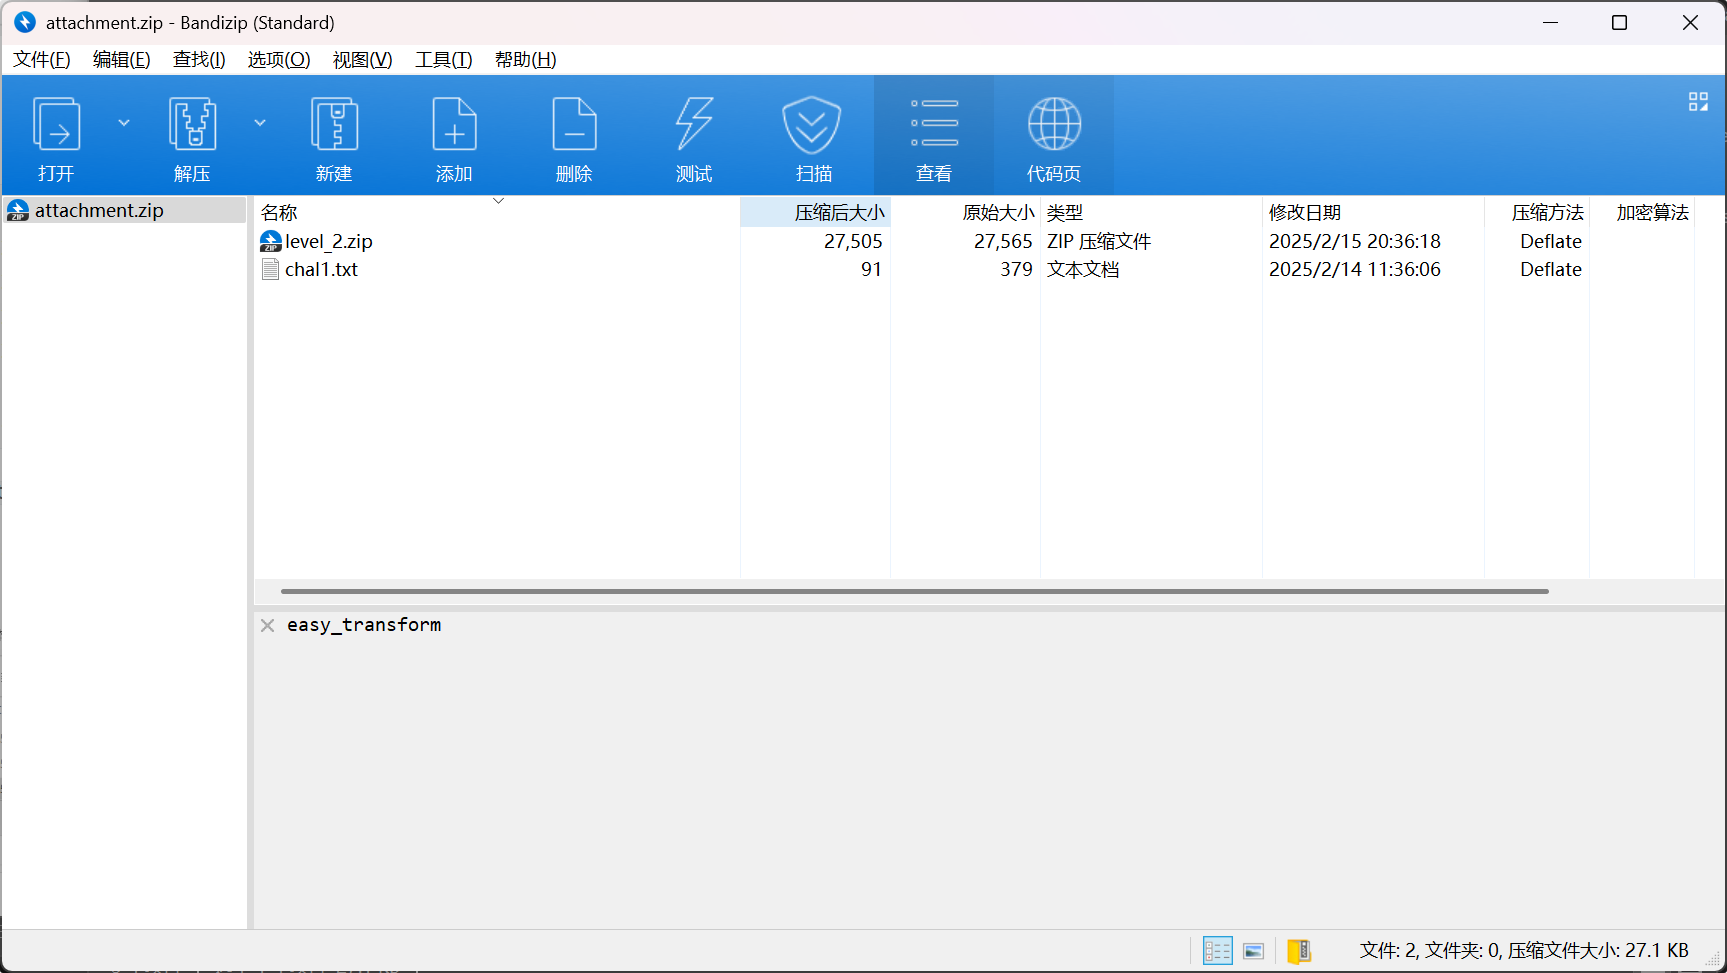The width and height of the screenshot is (1727, 973).
Task: Expand the Open button dropdown arrow
Action: [x=124, y=123]
